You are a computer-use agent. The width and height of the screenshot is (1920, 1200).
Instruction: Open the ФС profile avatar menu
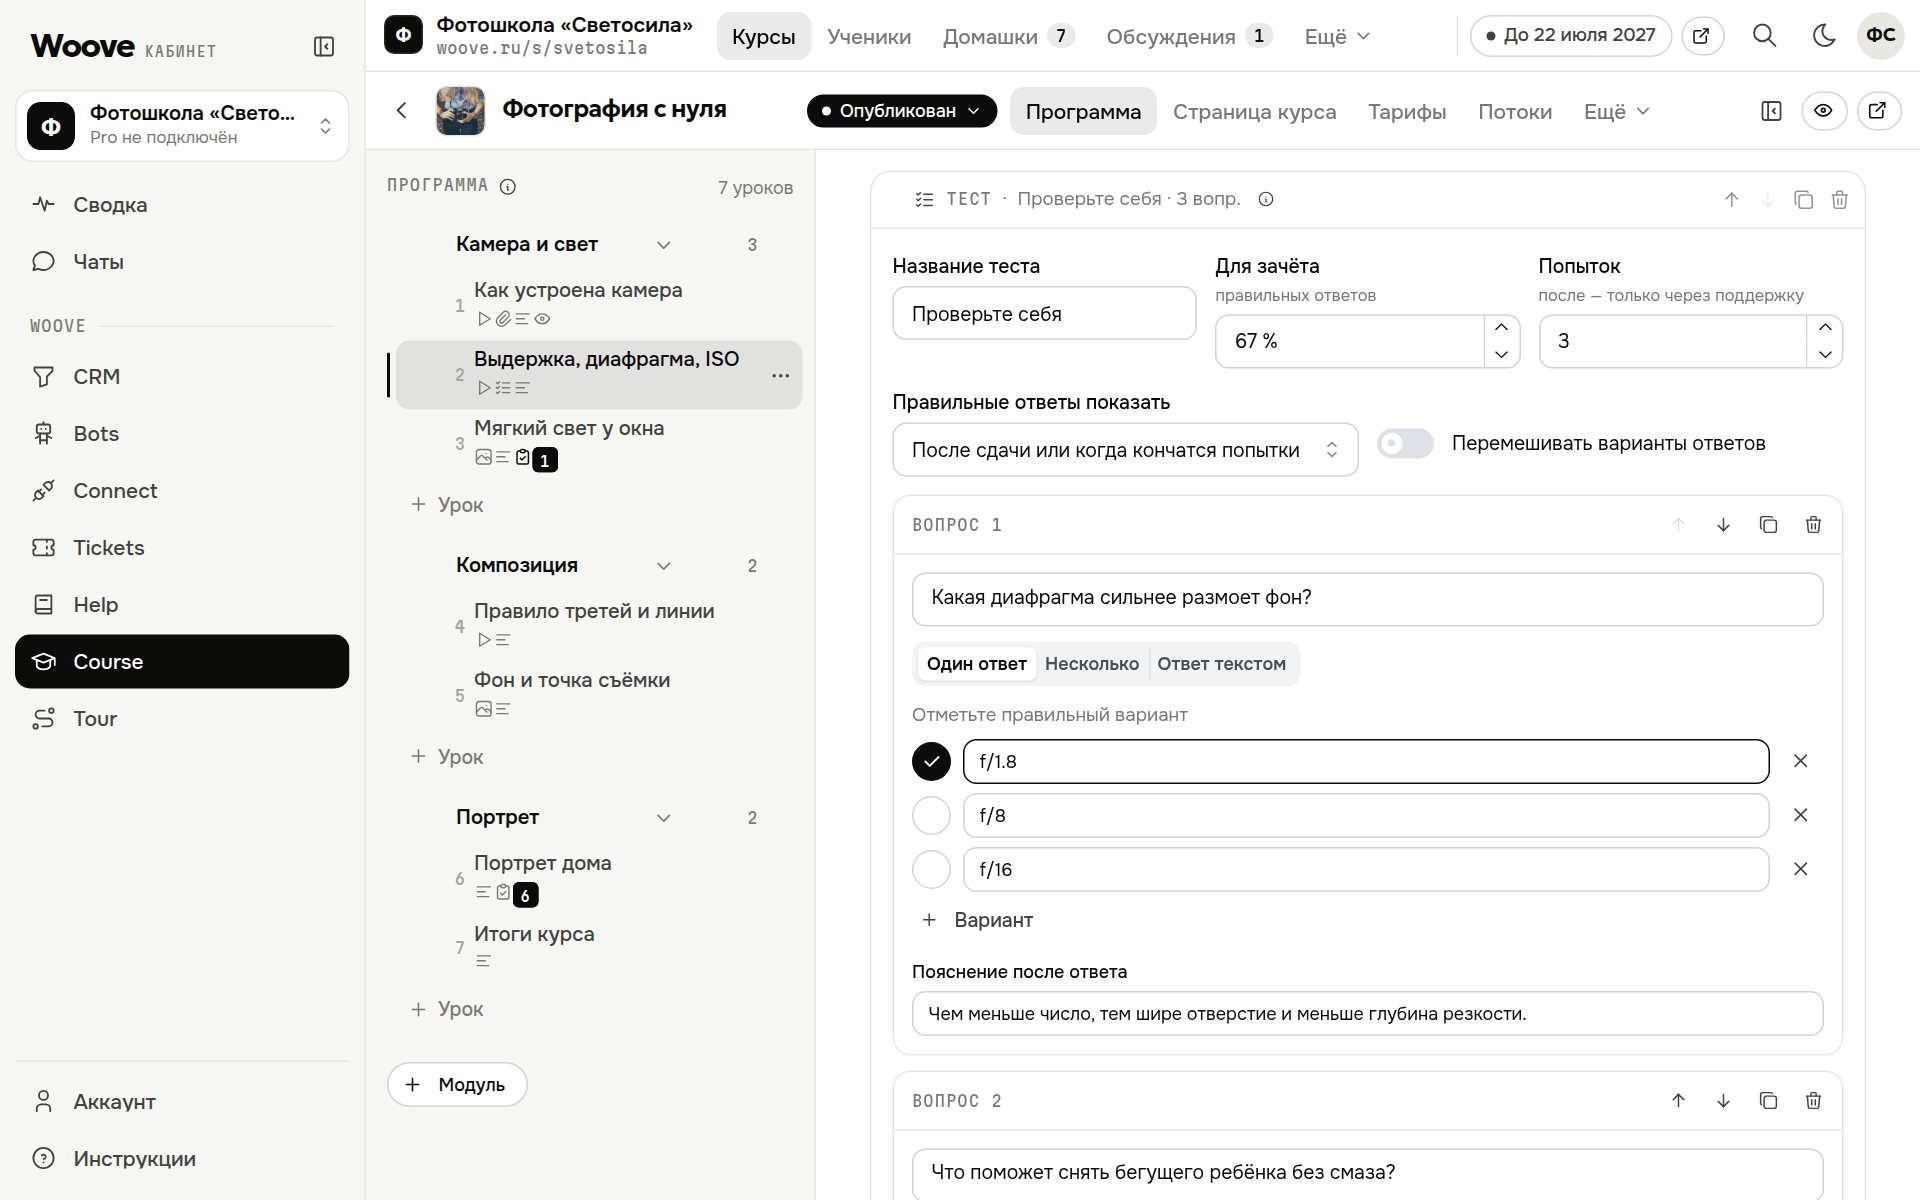click(1880, 36)
